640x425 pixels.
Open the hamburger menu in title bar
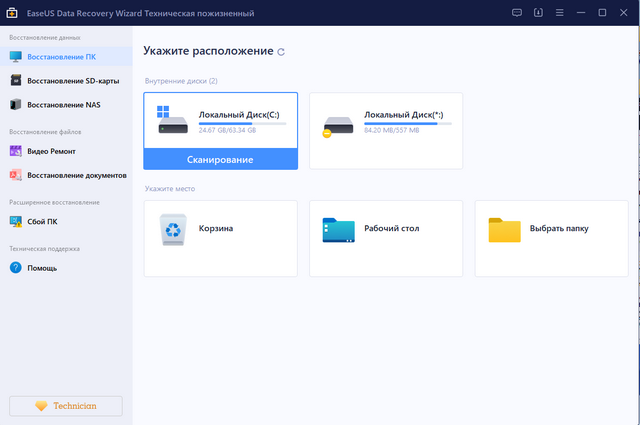click(560, 12)
